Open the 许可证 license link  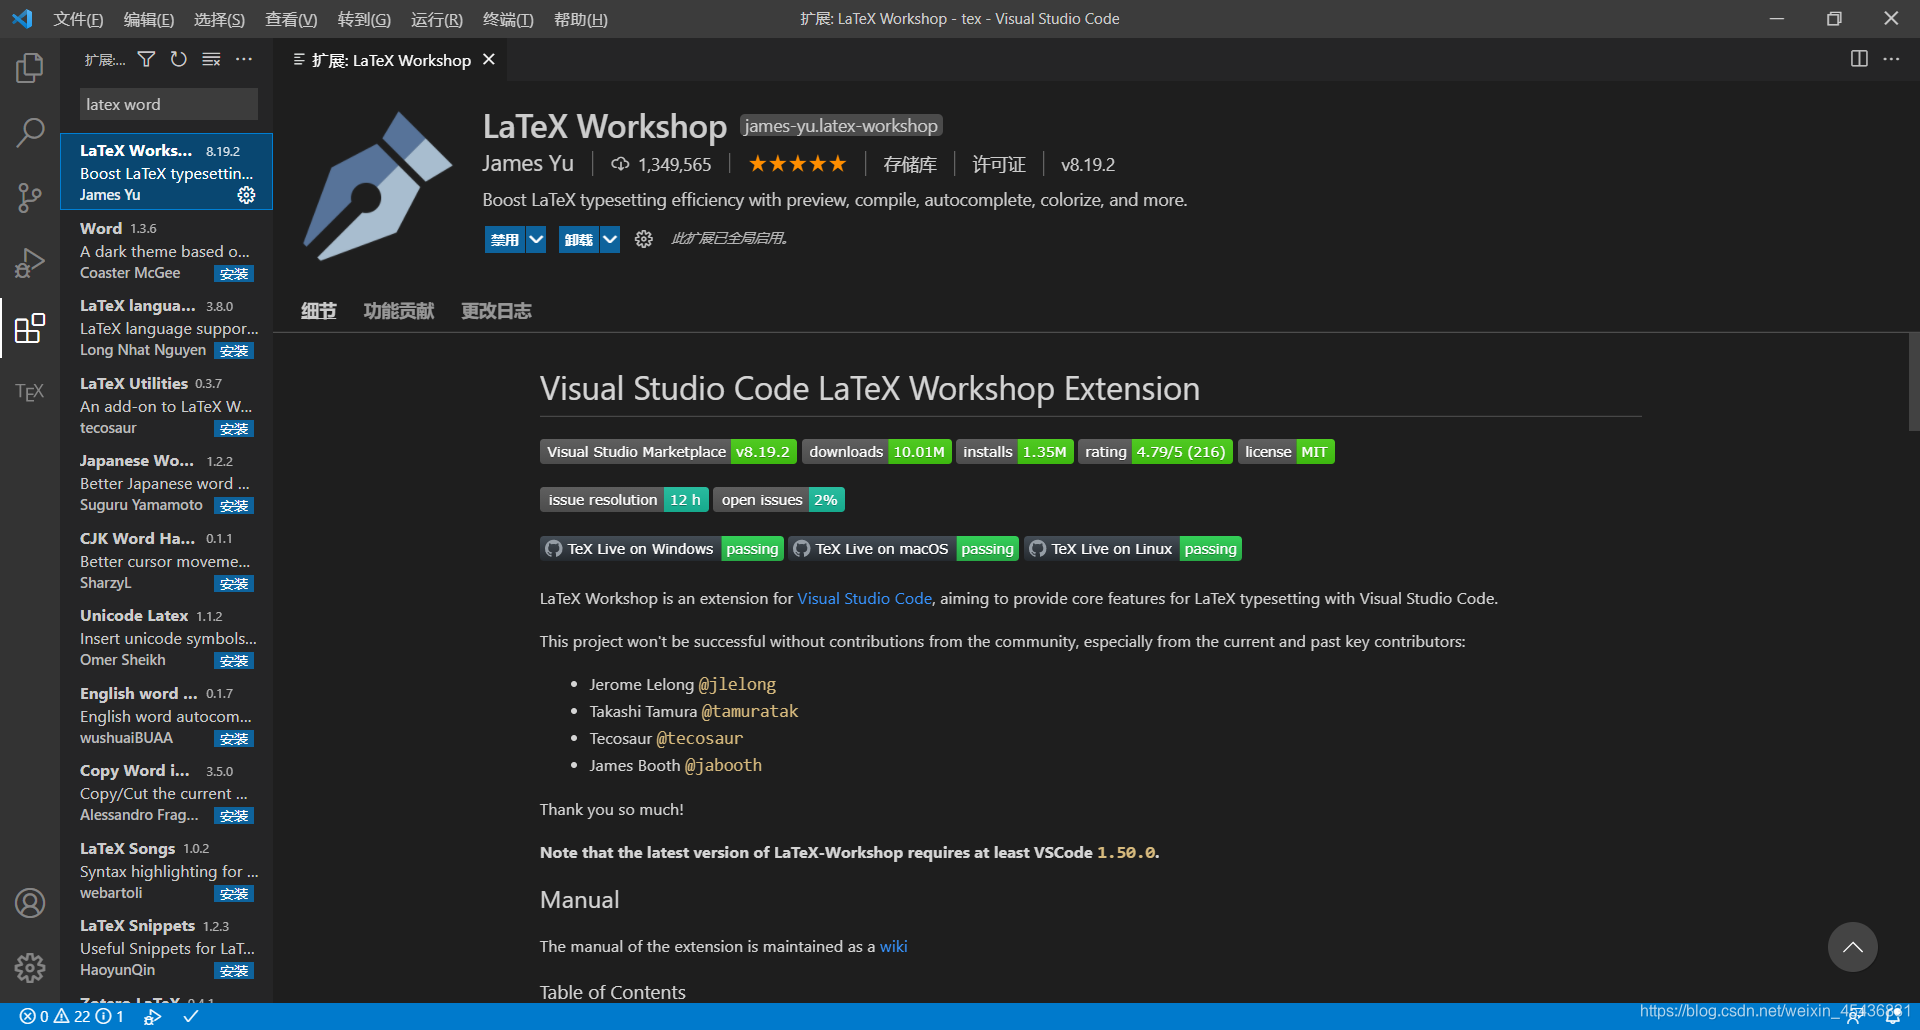pos(999,165)
